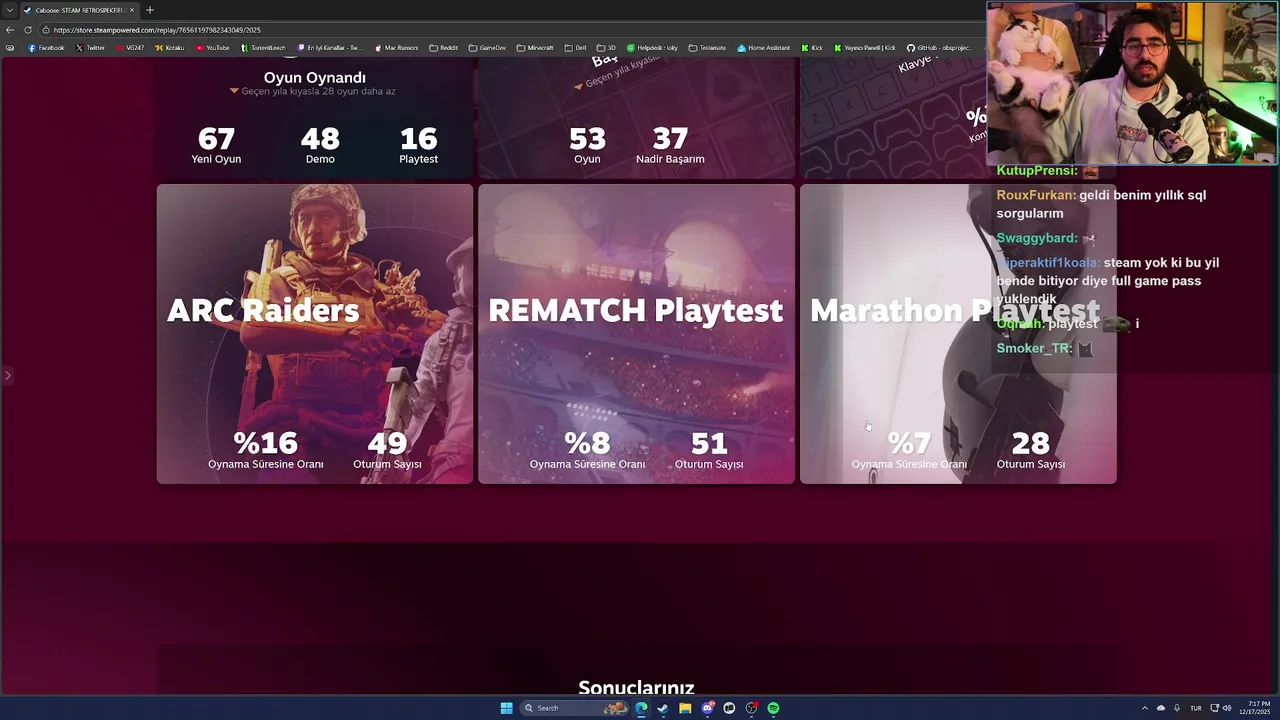The width and height of the screenshot is (1280, 720).
Task: Switch the TUR keyboard language
Action: point(1195,708)
